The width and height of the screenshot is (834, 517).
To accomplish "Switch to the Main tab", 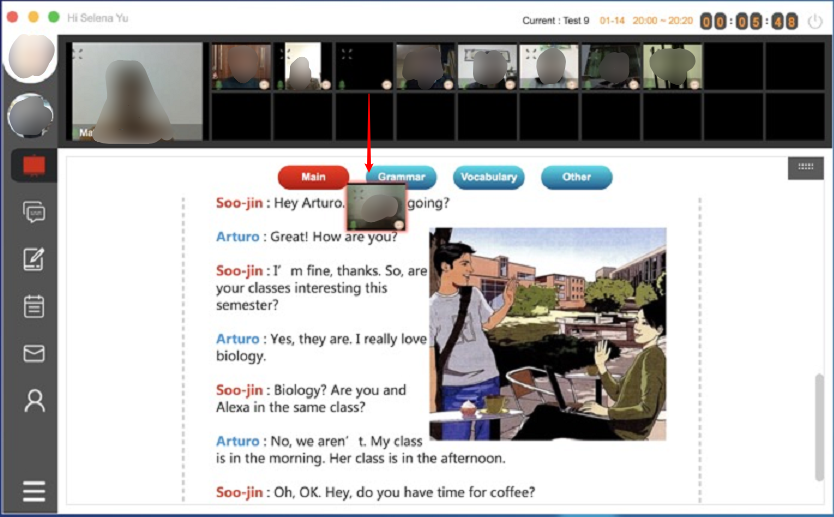I will click(x=313, y=177).
